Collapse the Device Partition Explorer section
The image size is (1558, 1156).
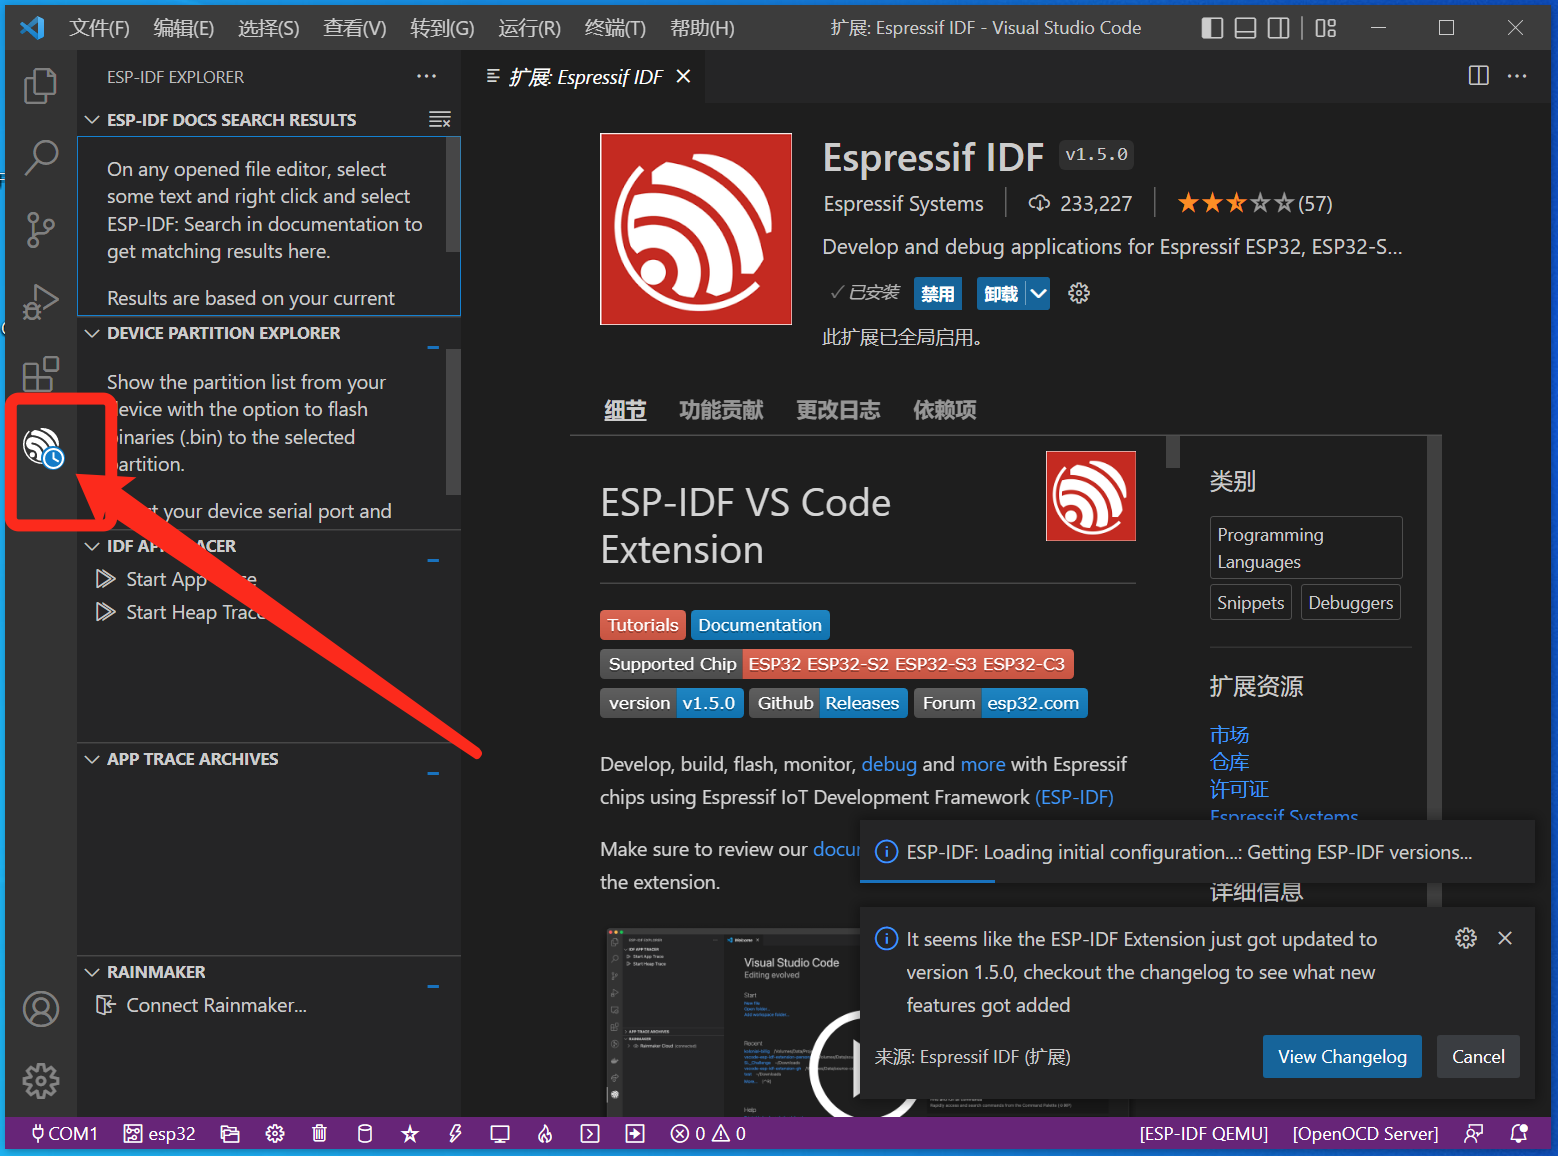(93, 333)
